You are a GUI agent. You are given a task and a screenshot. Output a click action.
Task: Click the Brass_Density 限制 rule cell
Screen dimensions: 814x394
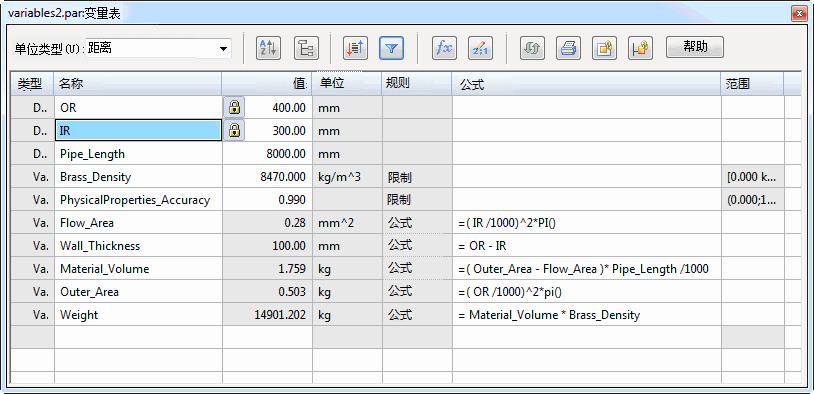(x=417, y=177)
